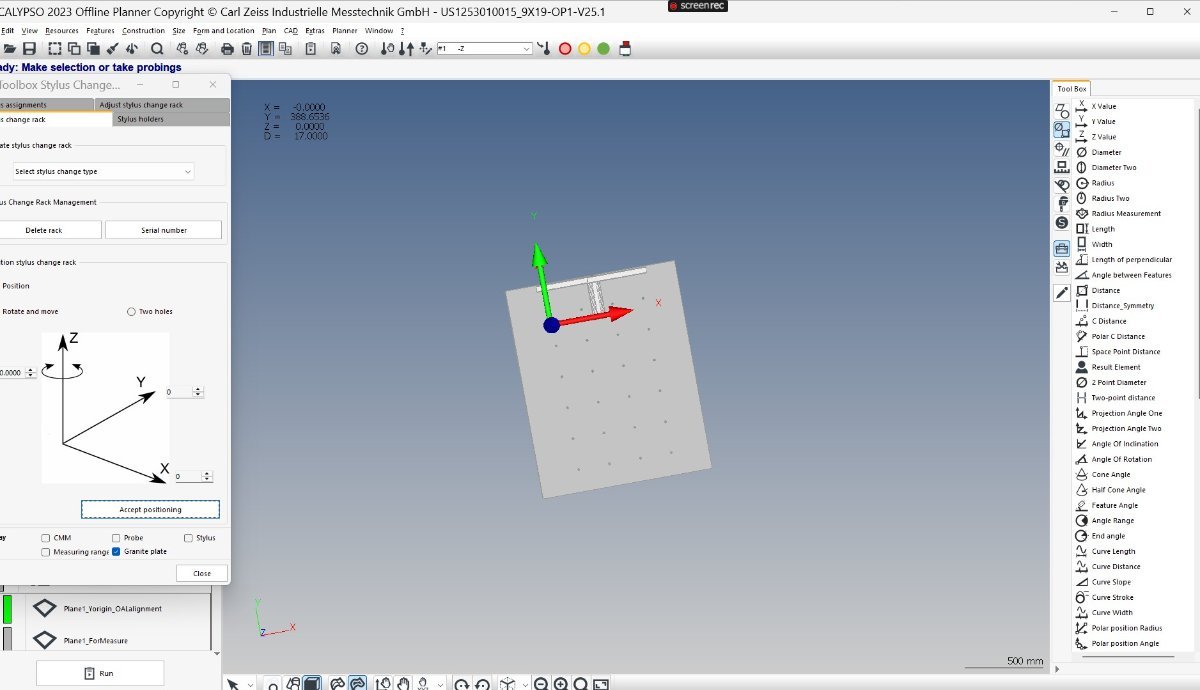Screen dimensions: 1200x690
Task: Click the shaded solid cube view icon
Action: click(x=312, y=684)
